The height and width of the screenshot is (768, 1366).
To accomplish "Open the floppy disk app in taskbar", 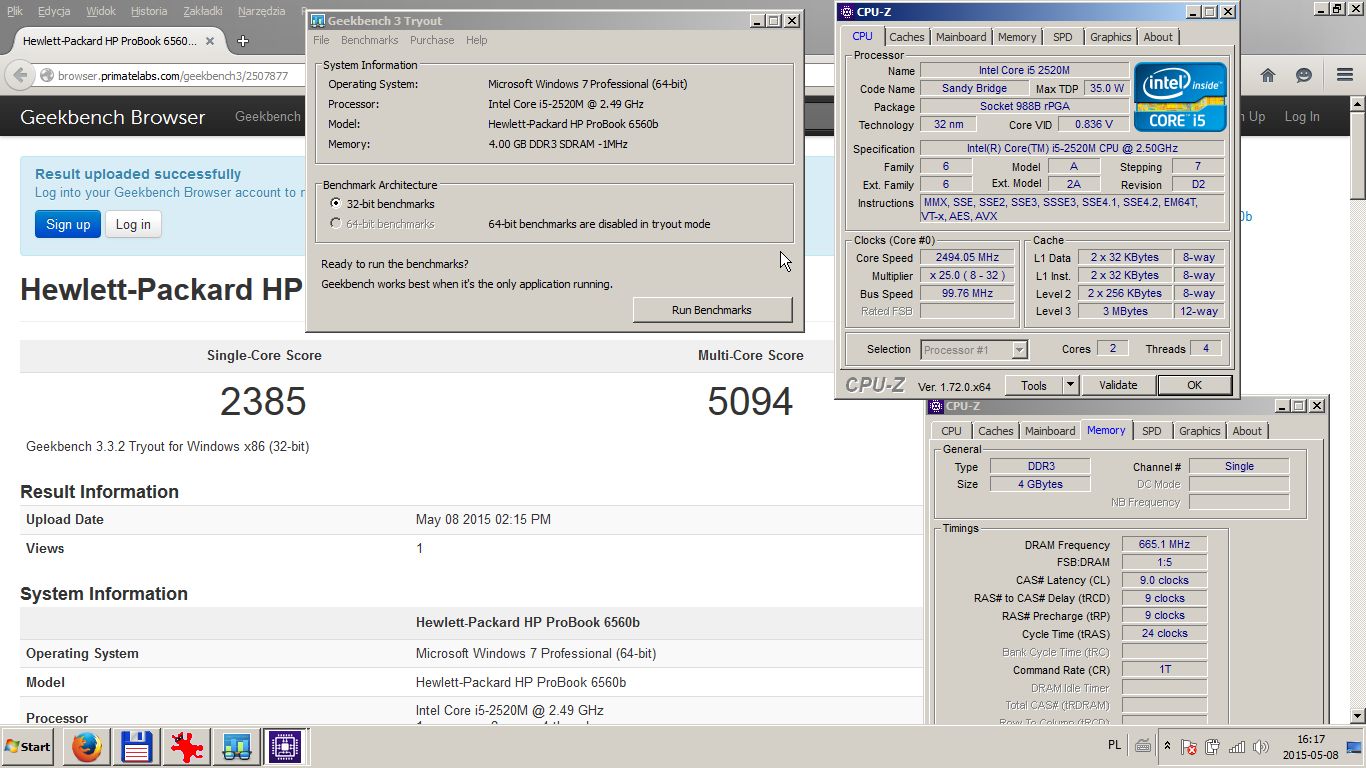I will 136,746.
